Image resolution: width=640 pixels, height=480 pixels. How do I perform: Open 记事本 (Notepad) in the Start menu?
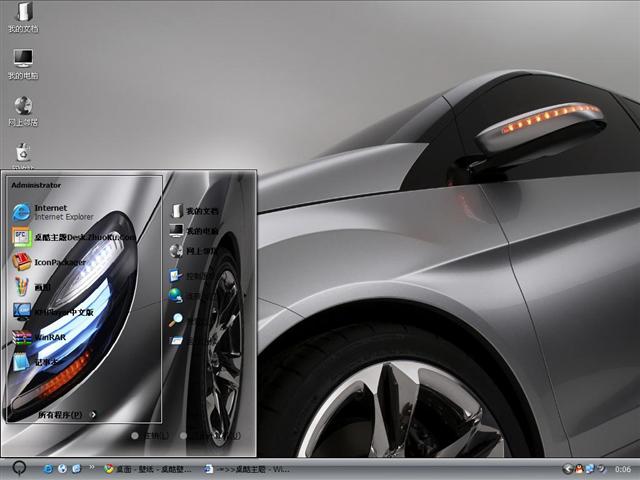click(37, 362)
